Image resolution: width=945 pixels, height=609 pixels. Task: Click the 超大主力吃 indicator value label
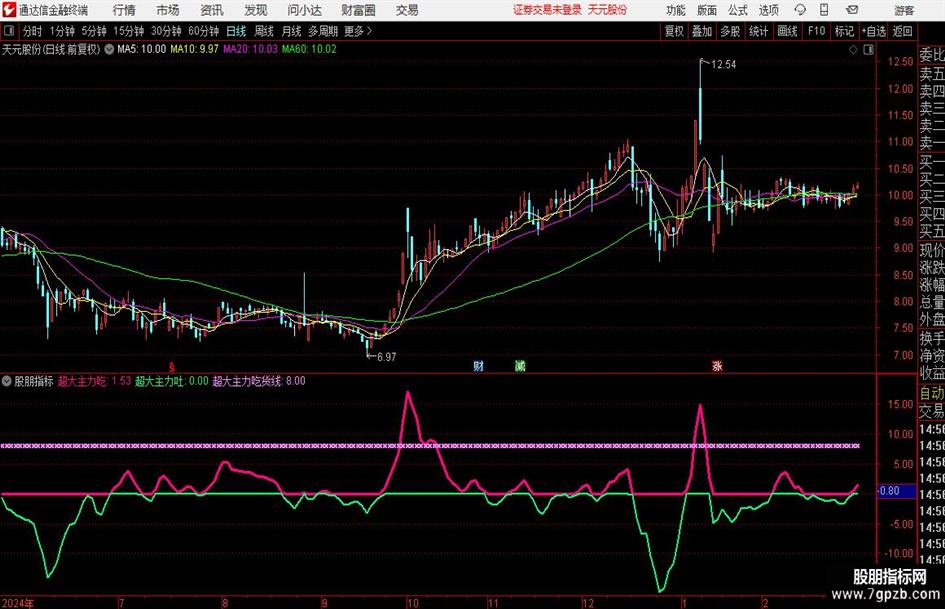click(x=95, y=381)
